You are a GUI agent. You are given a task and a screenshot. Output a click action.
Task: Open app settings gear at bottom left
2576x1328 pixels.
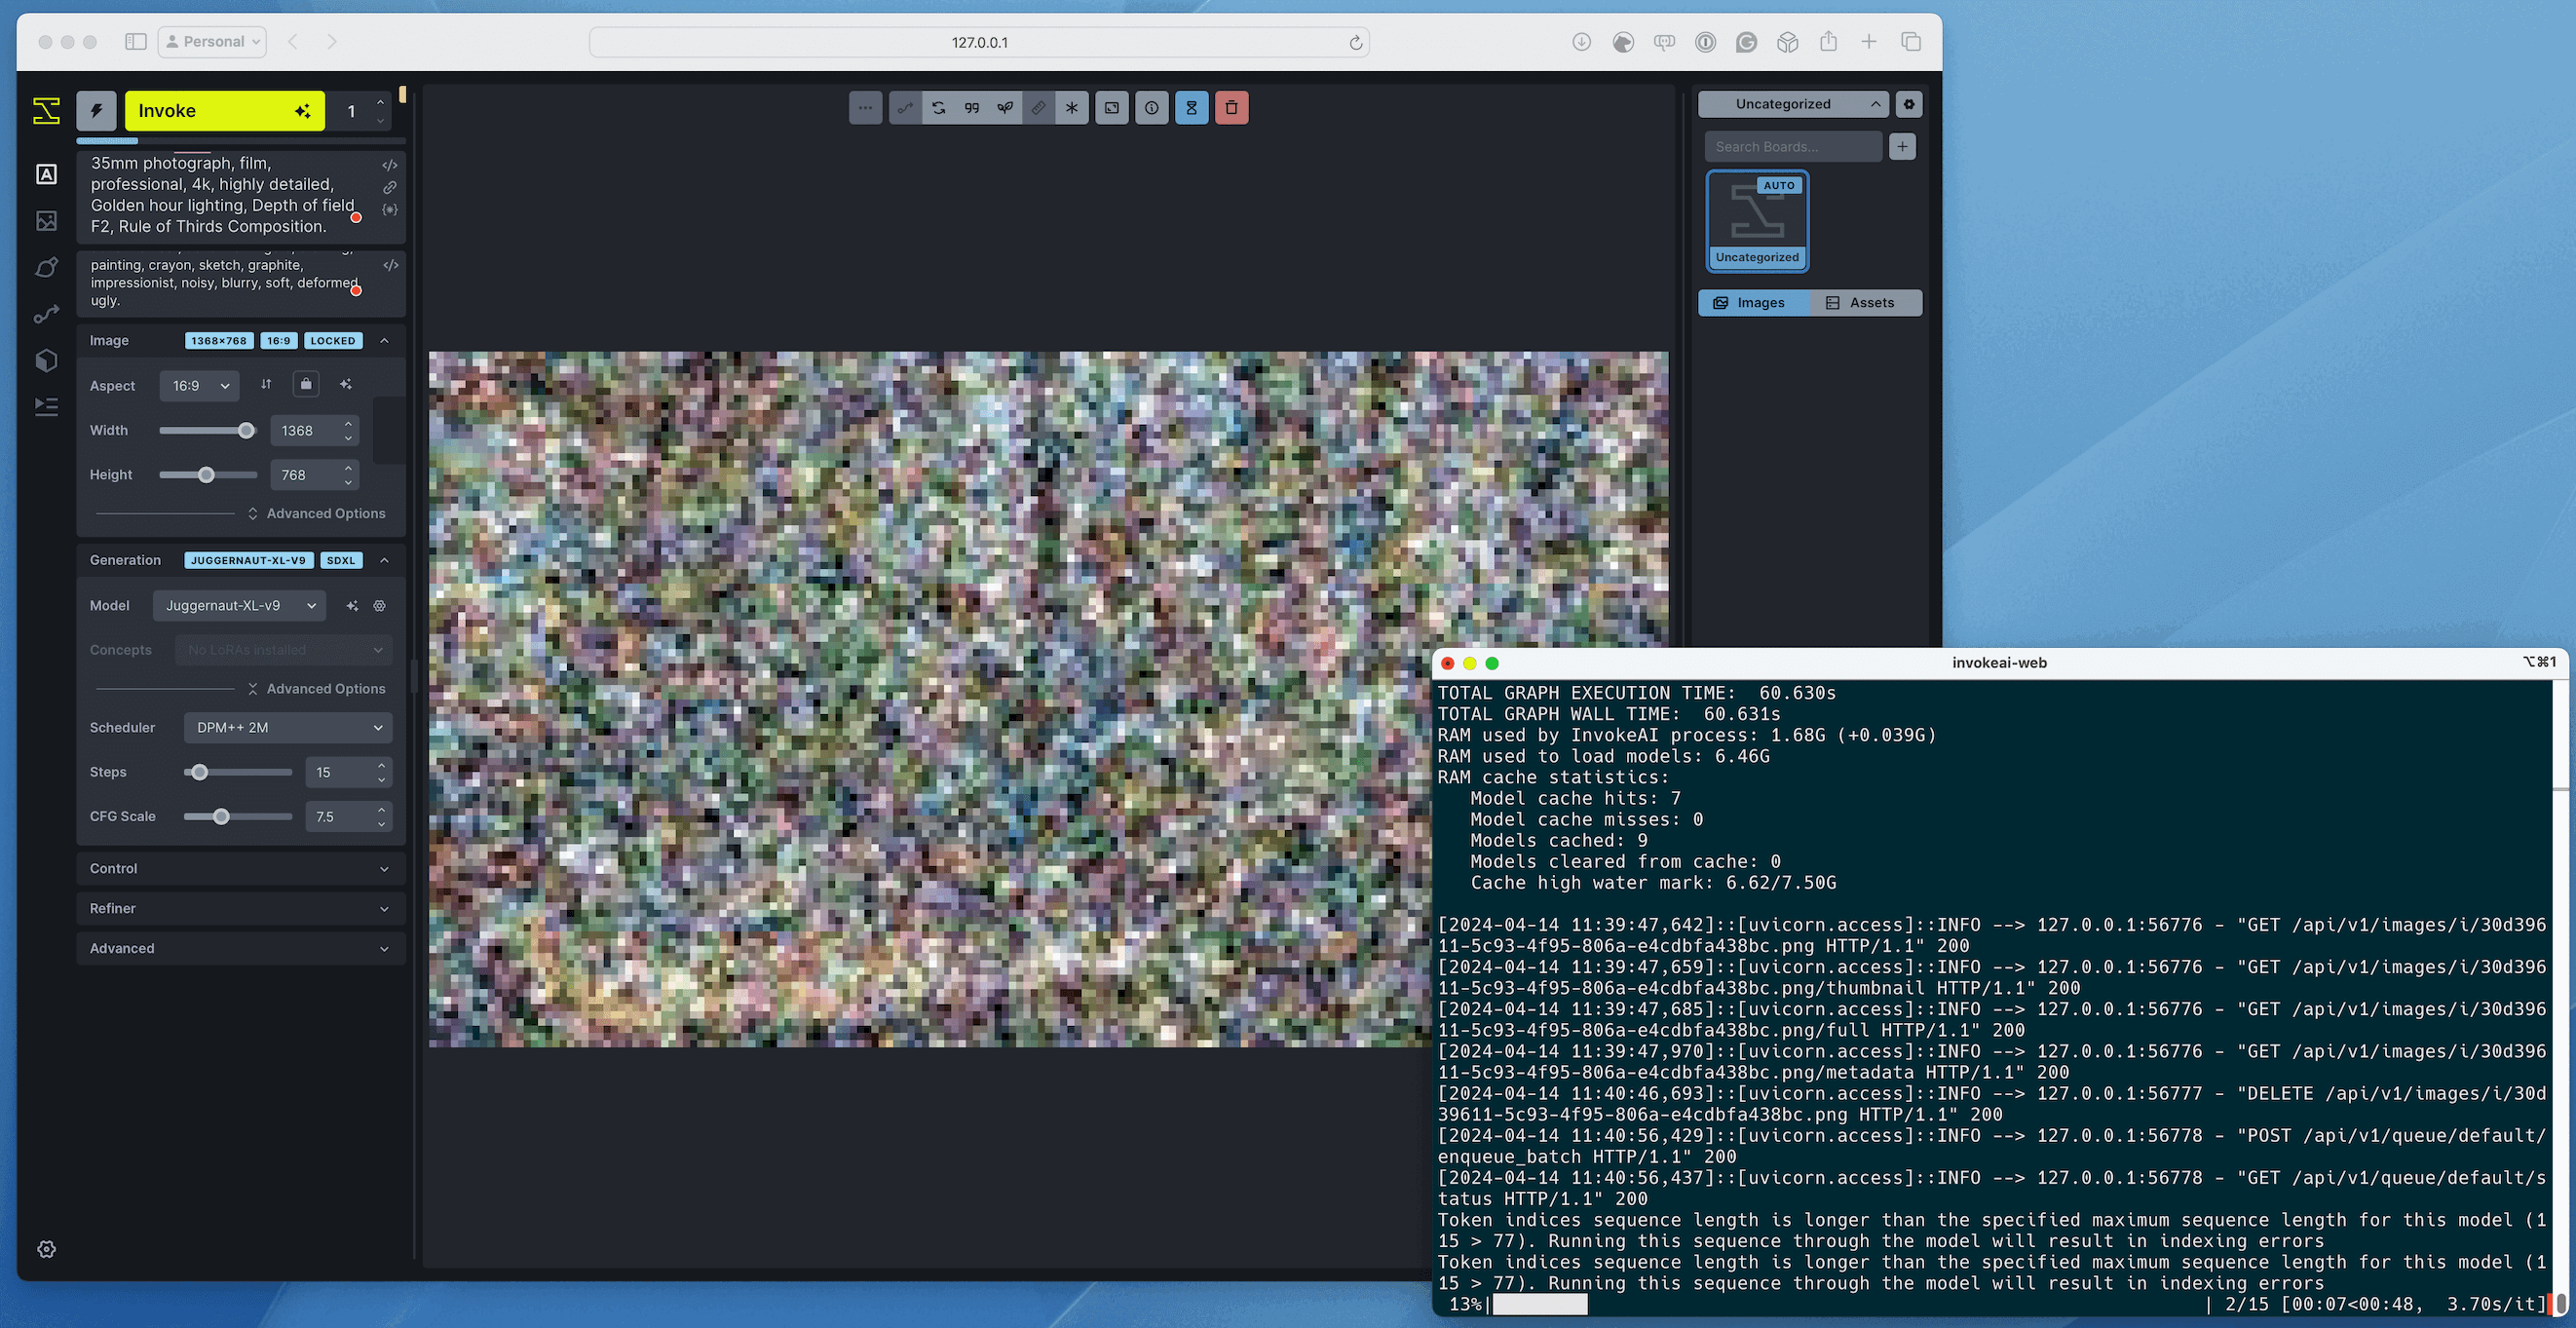point(46,1249)
